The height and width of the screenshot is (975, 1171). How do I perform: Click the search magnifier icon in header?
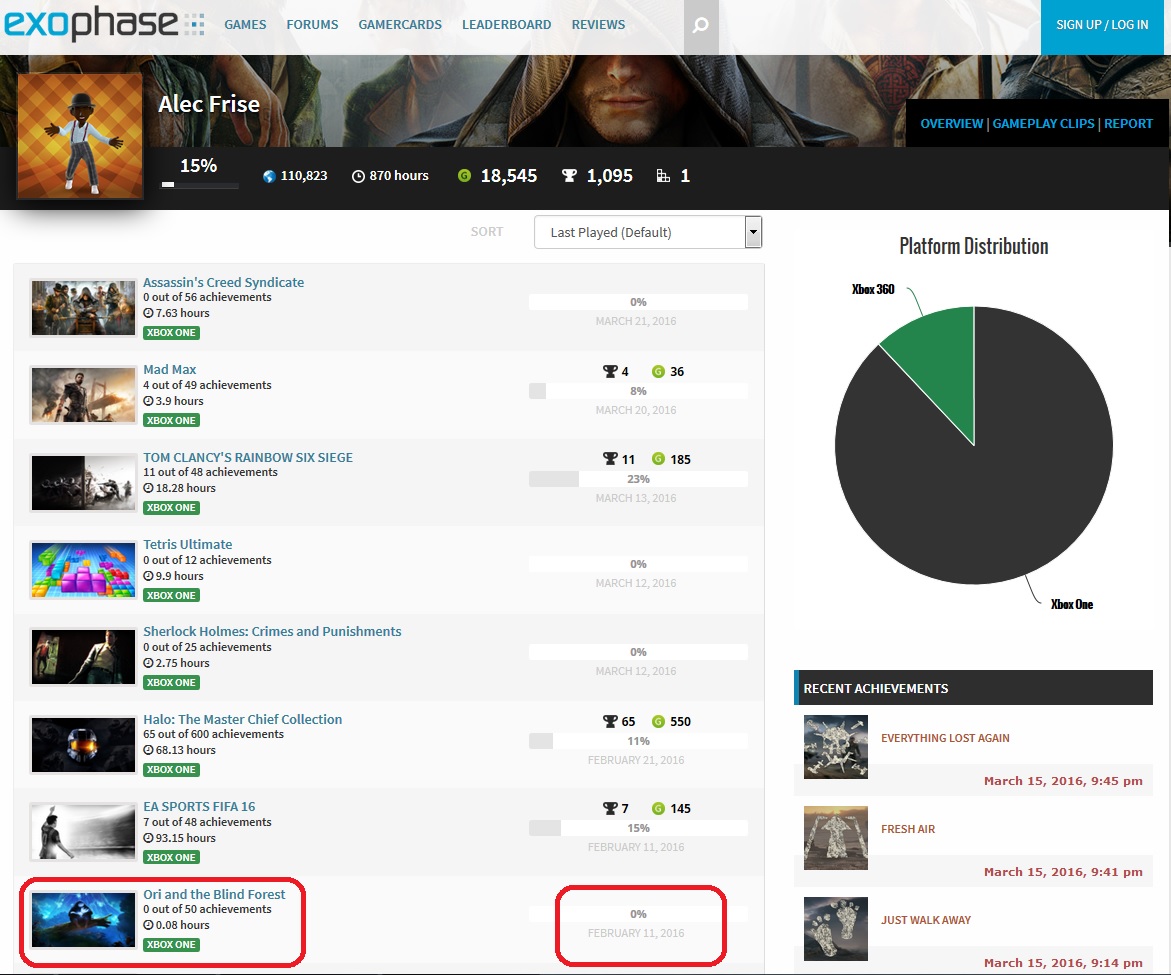point(701,25)
